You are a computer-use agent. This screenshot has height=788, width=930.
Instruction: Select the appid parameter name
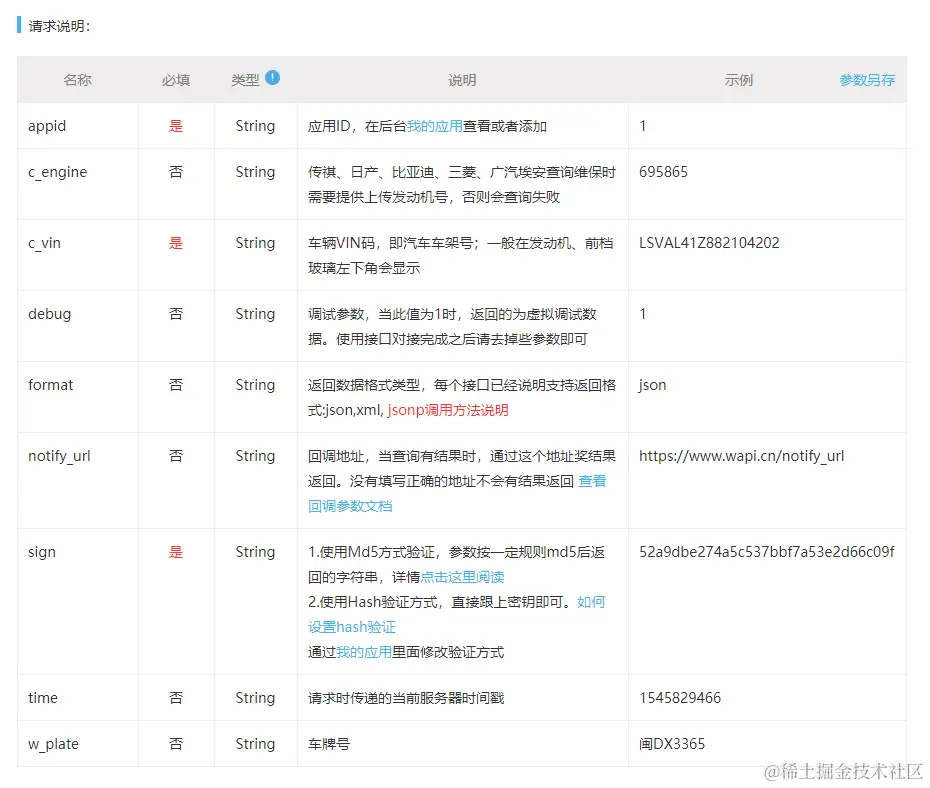[x=47, y=126]
